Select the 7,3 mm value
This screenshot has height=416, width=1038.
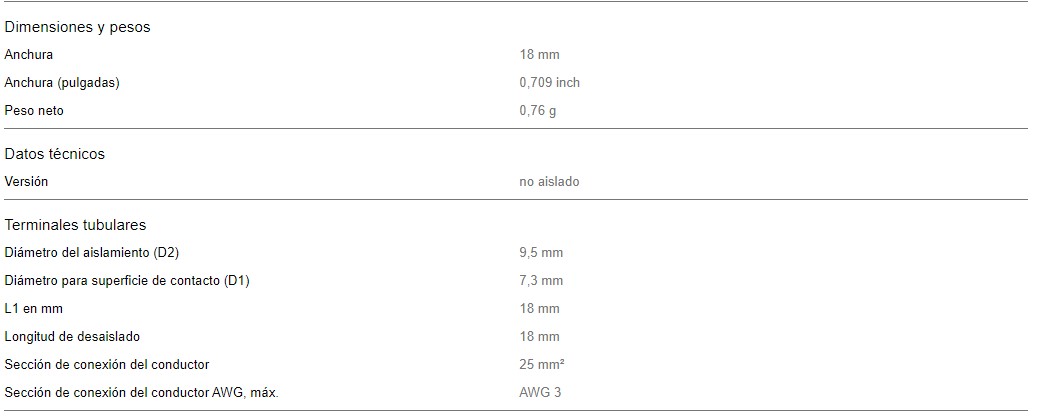pos(541,280)
